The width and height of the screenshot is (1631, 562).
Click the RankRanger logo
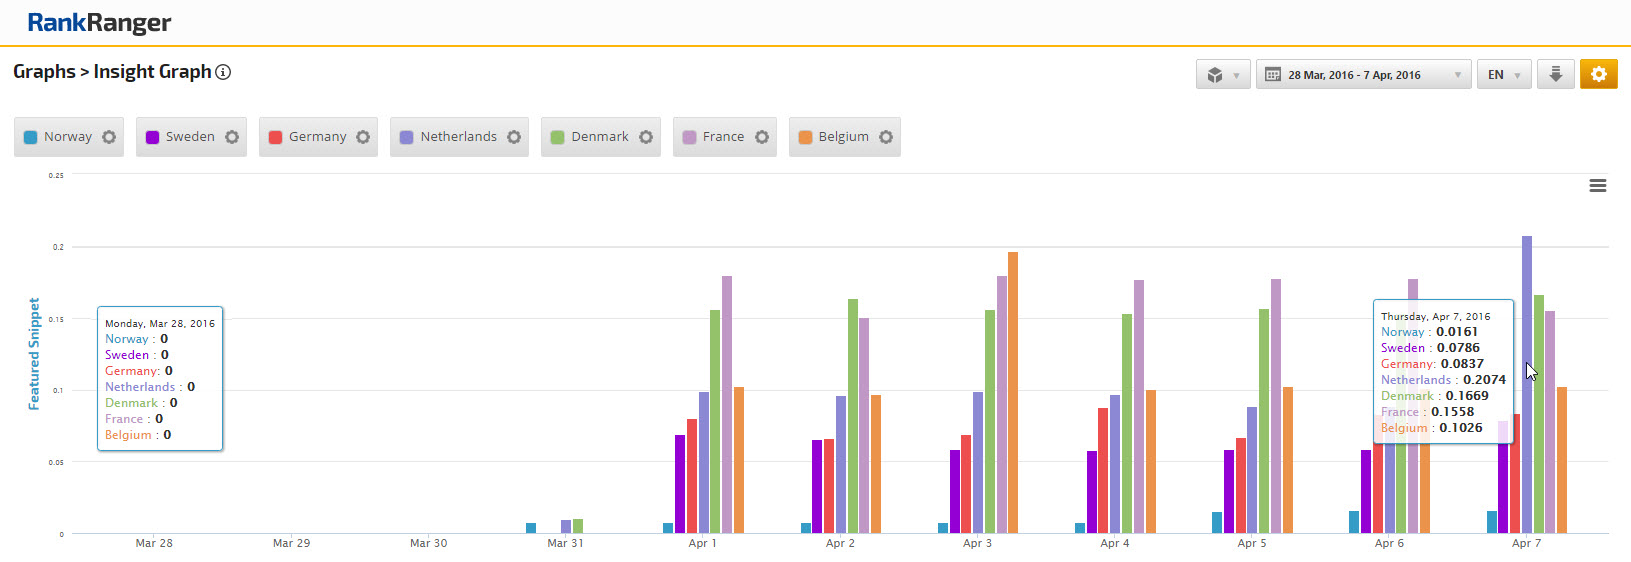(x=99, y=22)
